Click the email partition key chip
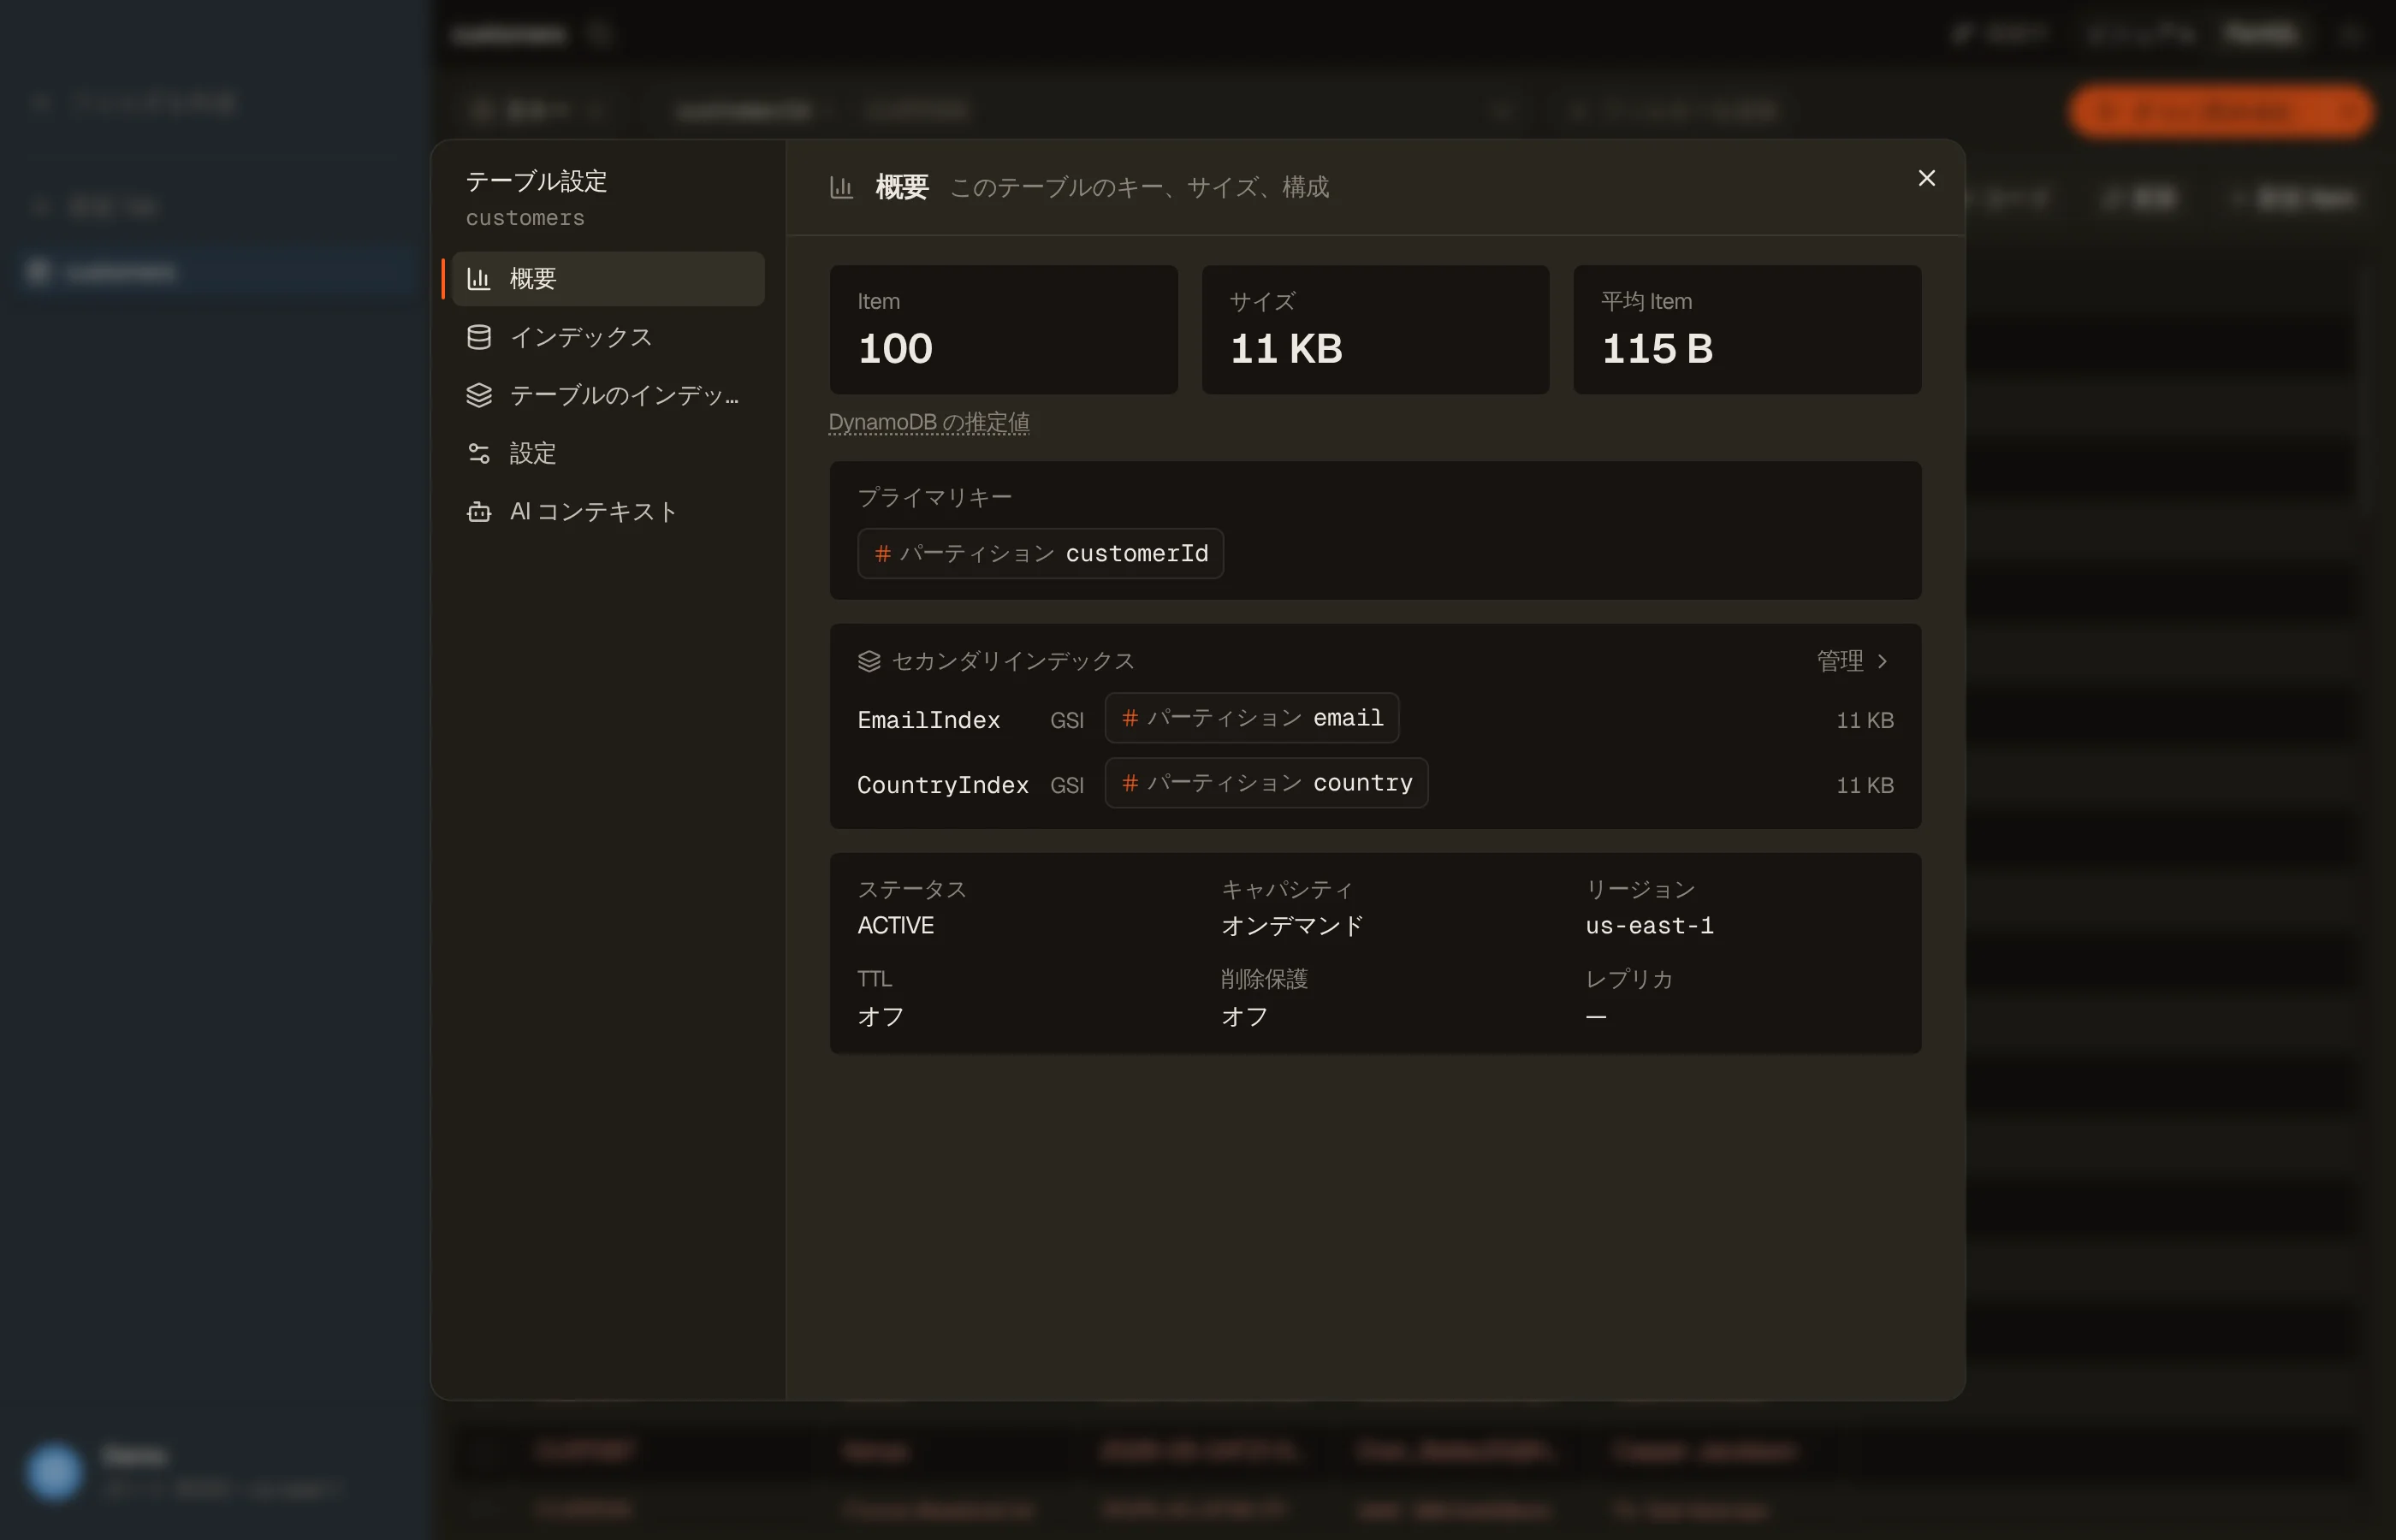 (1251, 718)
